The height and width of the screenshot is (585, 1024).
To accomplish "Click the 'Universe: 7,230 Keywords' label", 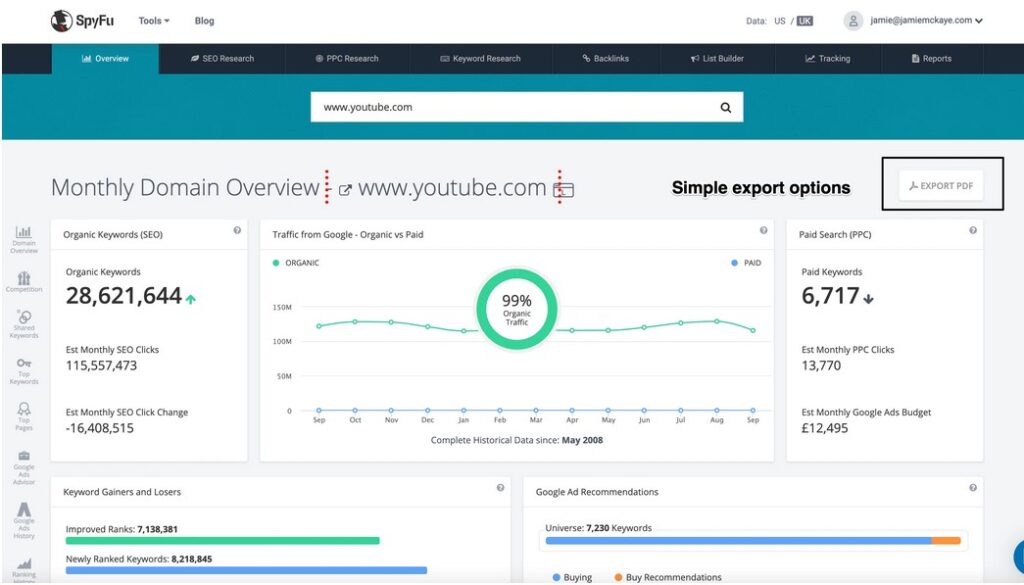I will [x=598, y=528].
